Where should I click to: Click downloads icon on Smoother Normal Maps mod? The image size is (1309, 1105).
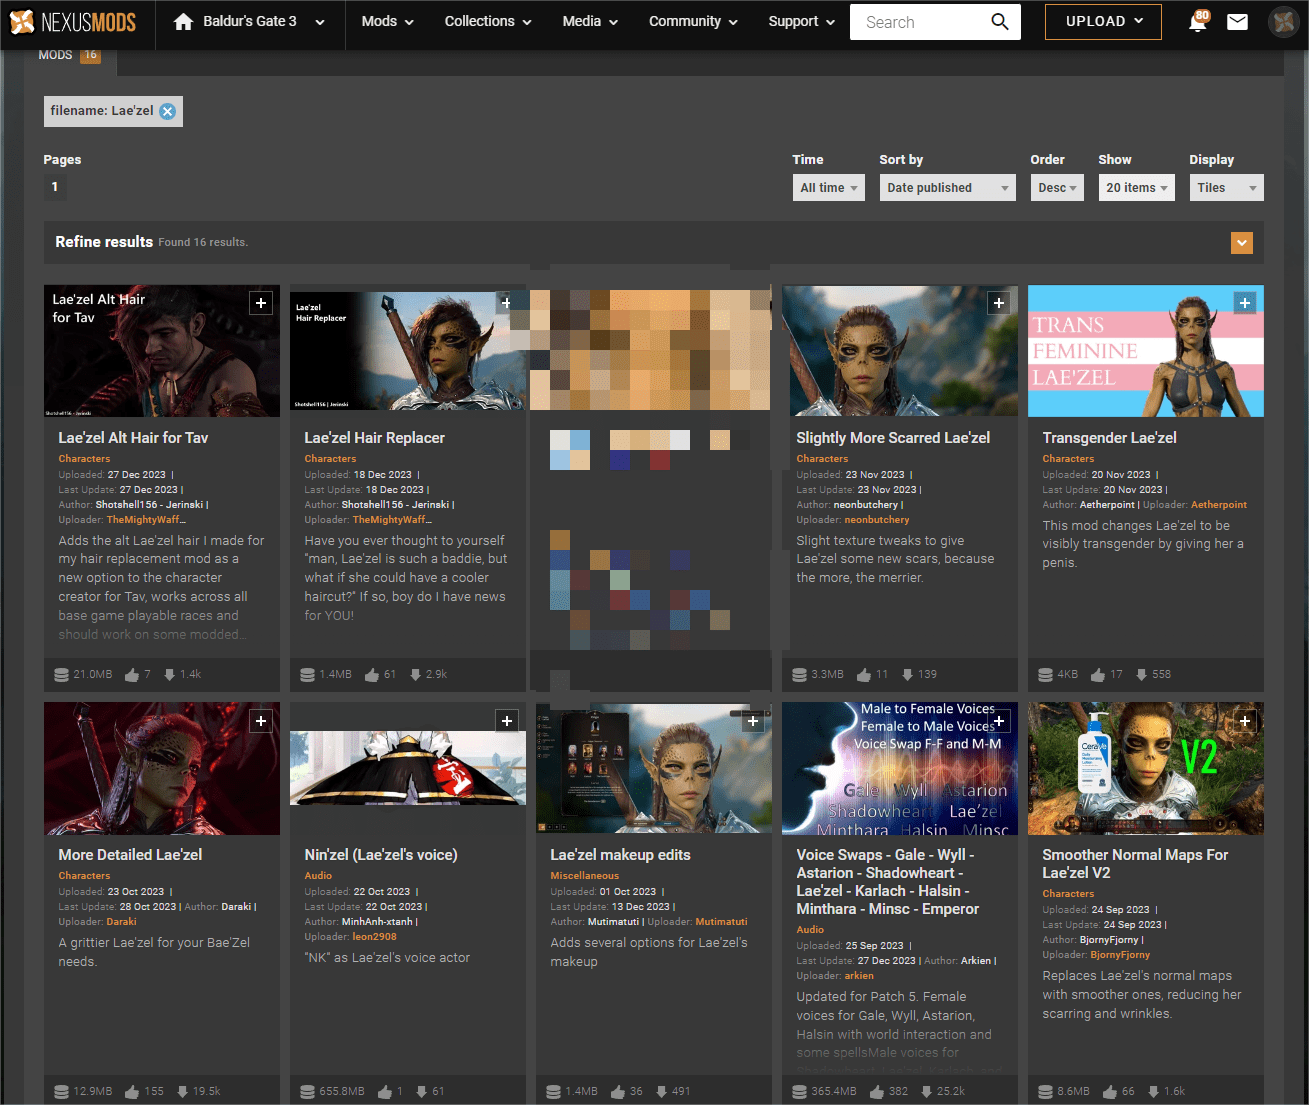point(1153,1091)
